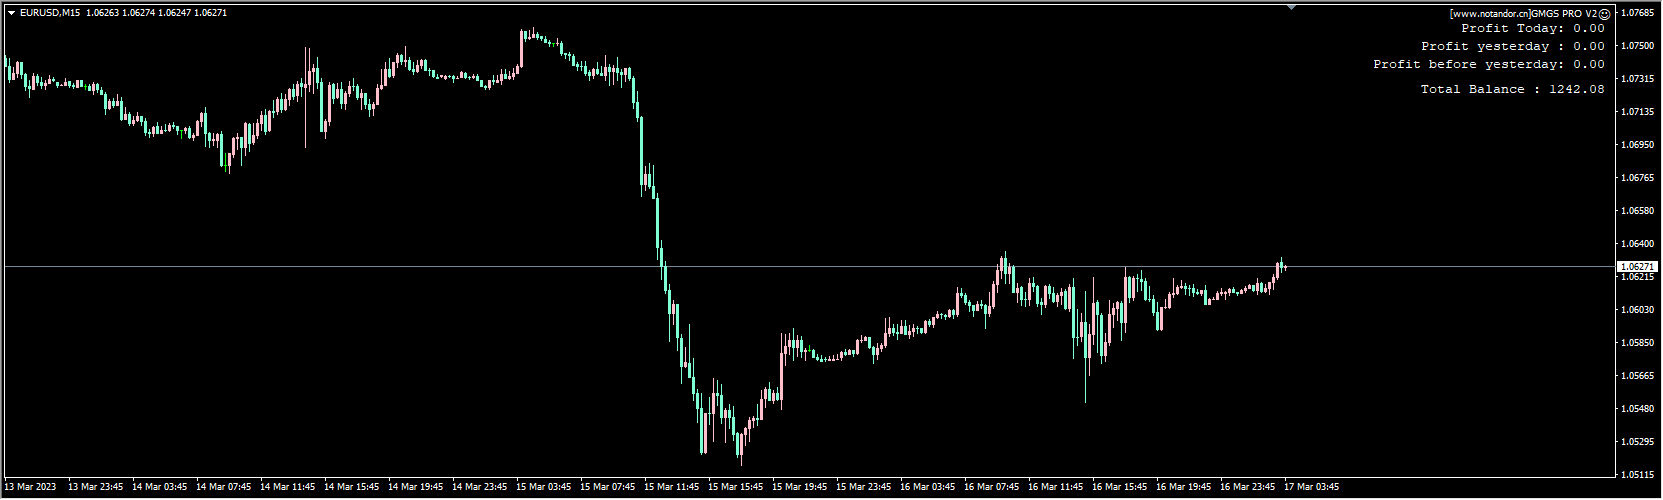Click the '17 Mar 03:45' time axis label
1663x500 pixels.
pos(1312,488)
